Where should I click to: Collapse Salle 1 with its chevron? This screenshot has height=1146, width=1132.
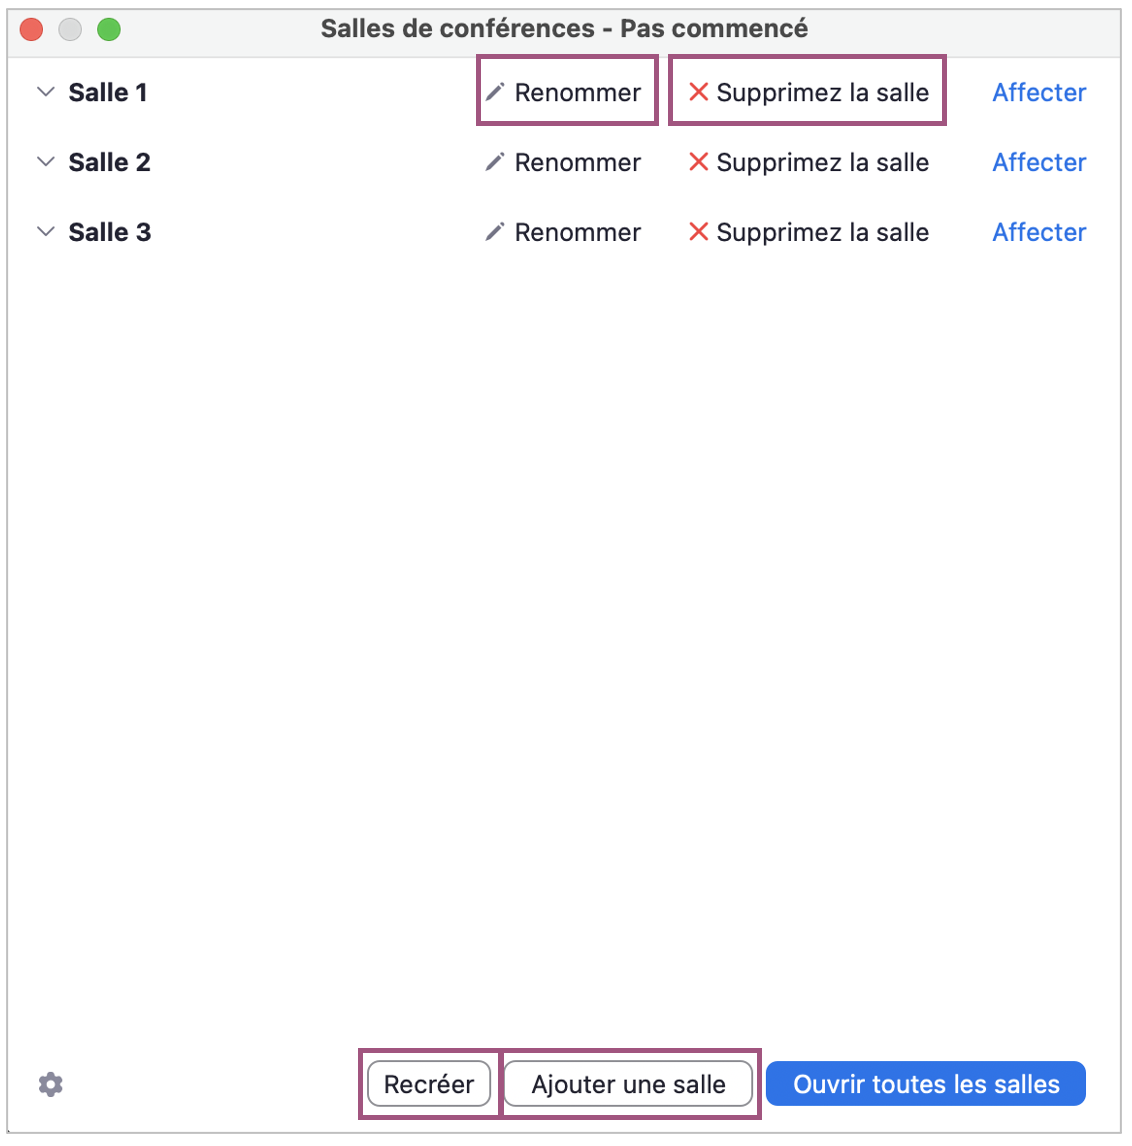point(45,92)
